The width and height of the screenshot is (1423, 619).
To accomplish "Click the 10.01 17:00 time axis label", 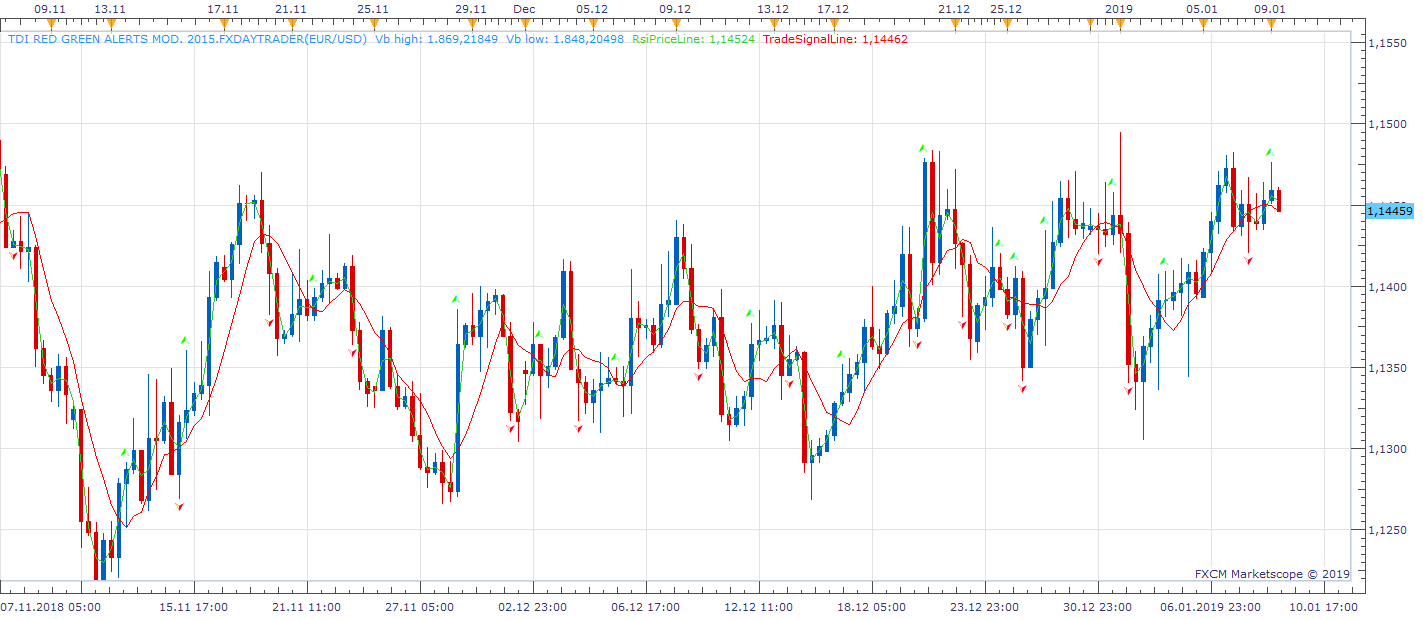I will pyautogui.click(x=1324, y=607).
